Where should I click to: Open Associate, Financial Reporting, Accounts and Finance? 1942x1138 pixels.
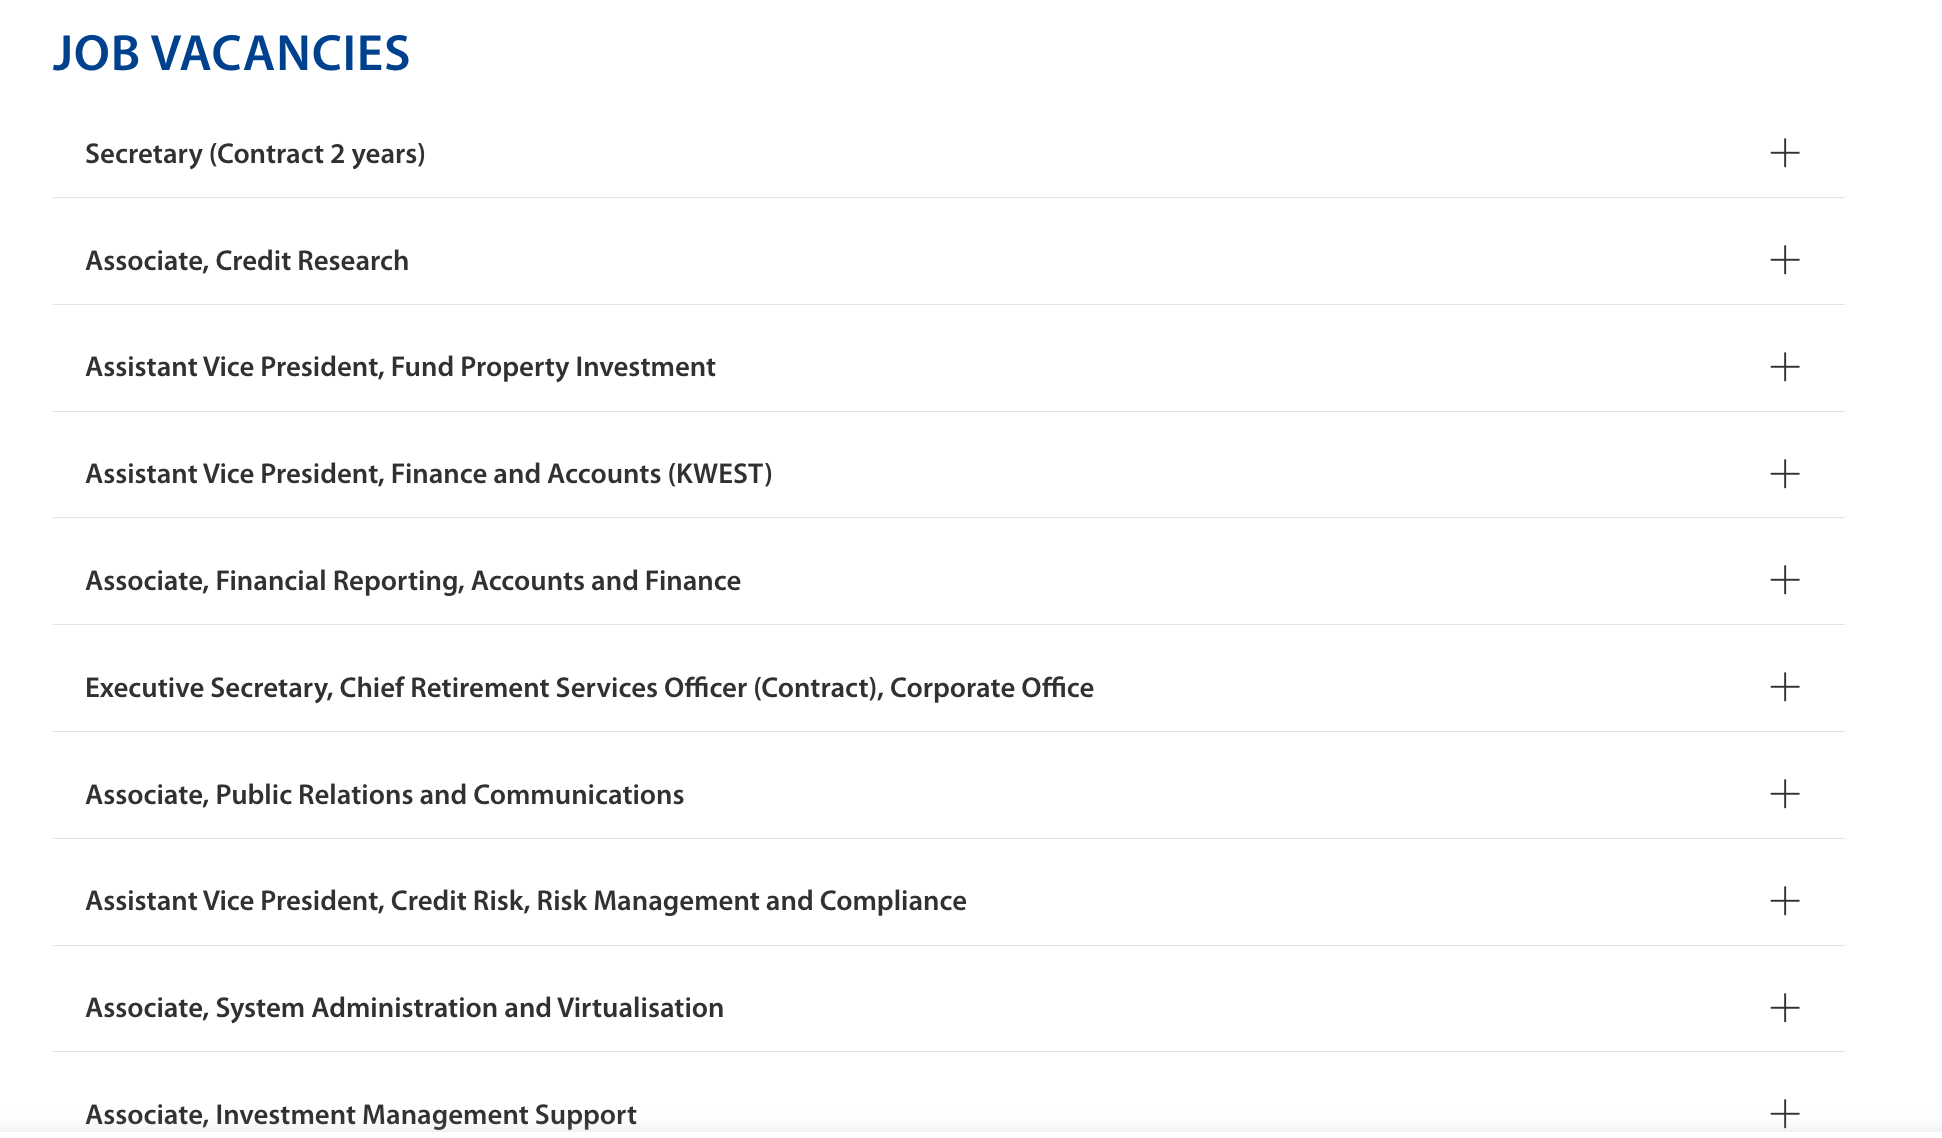(413, 581)
